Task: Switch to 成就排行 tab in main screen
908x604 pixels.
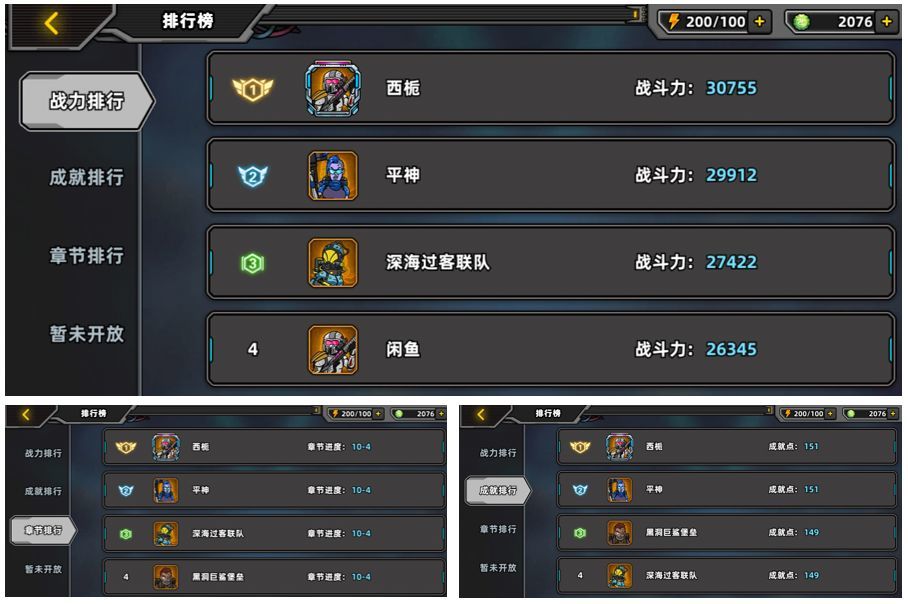Action: (x=87, y=177)
